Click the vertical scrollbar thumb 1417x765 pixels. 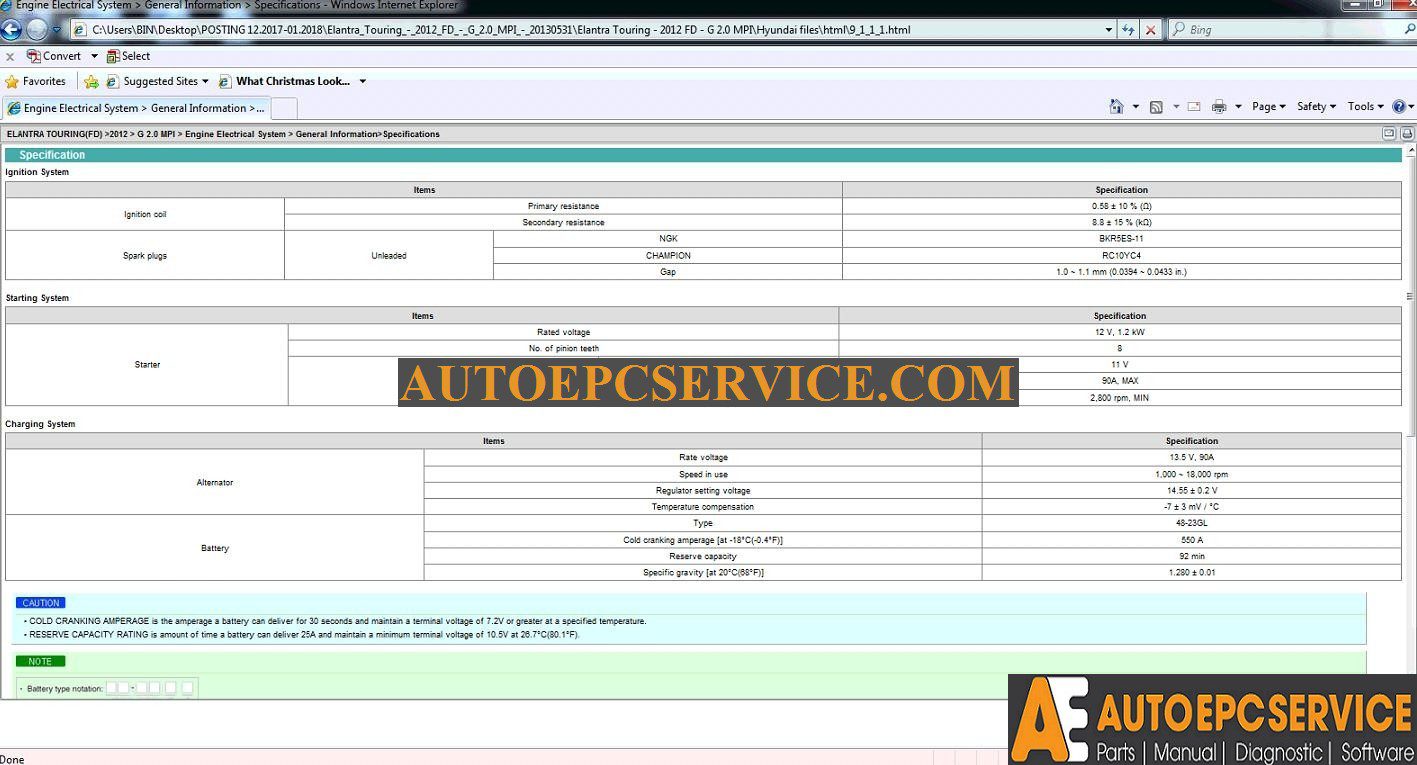coord(1410,295)
